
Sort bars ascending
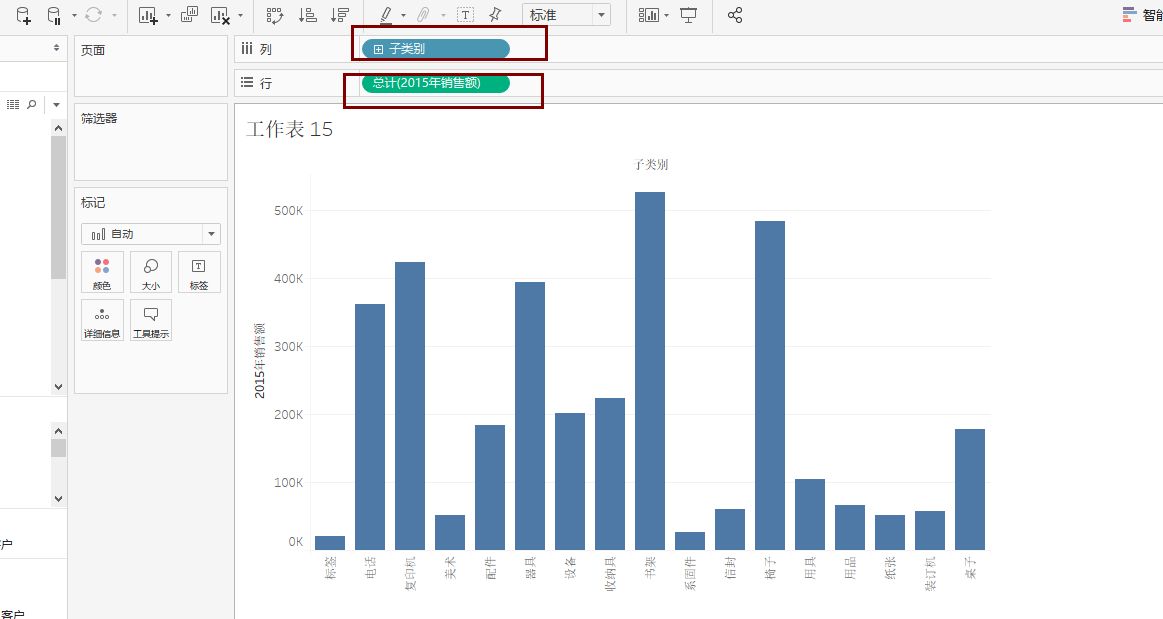pos(308,15)
